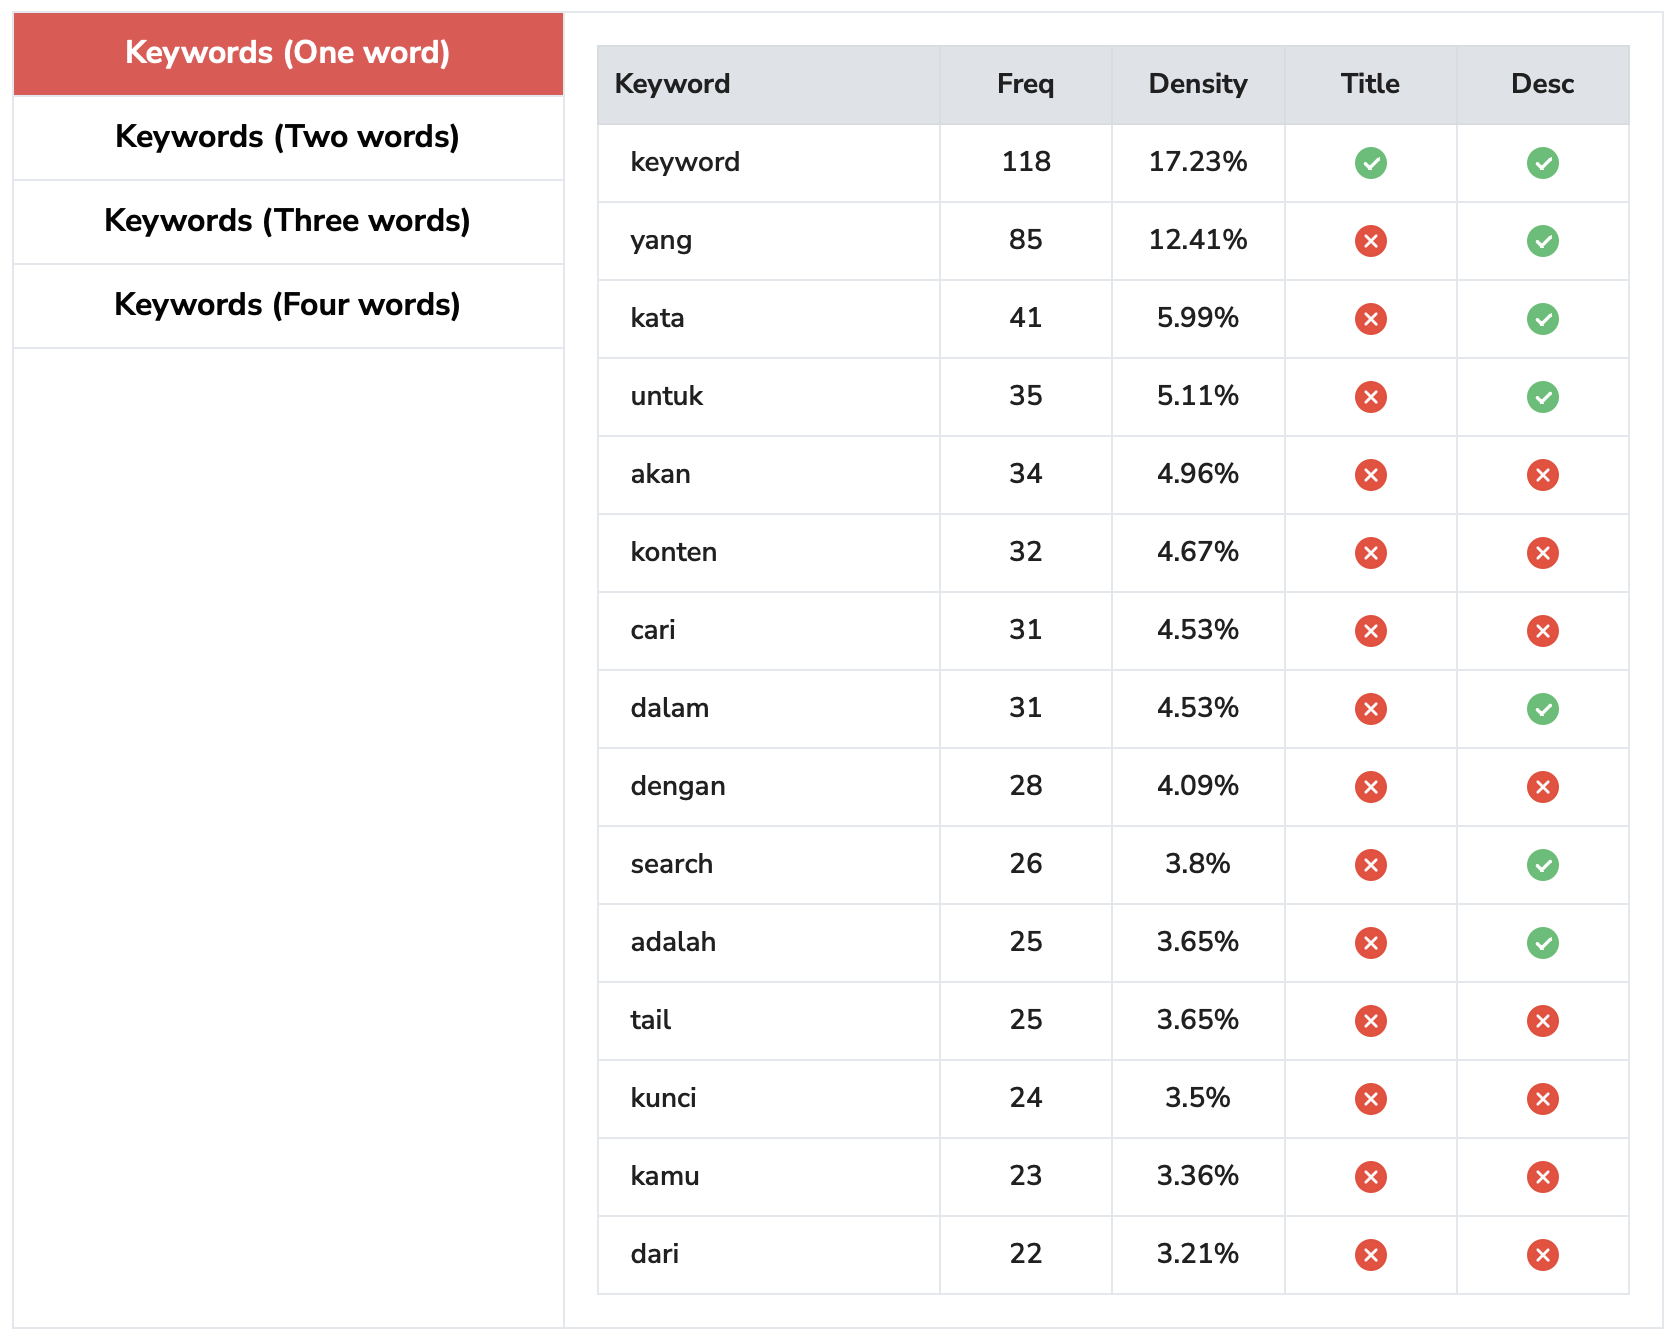This screenshot has width=1672, height=1340.
Task: Click the highlighted Keywords (One word) header
Action: [x=287, y=53]
